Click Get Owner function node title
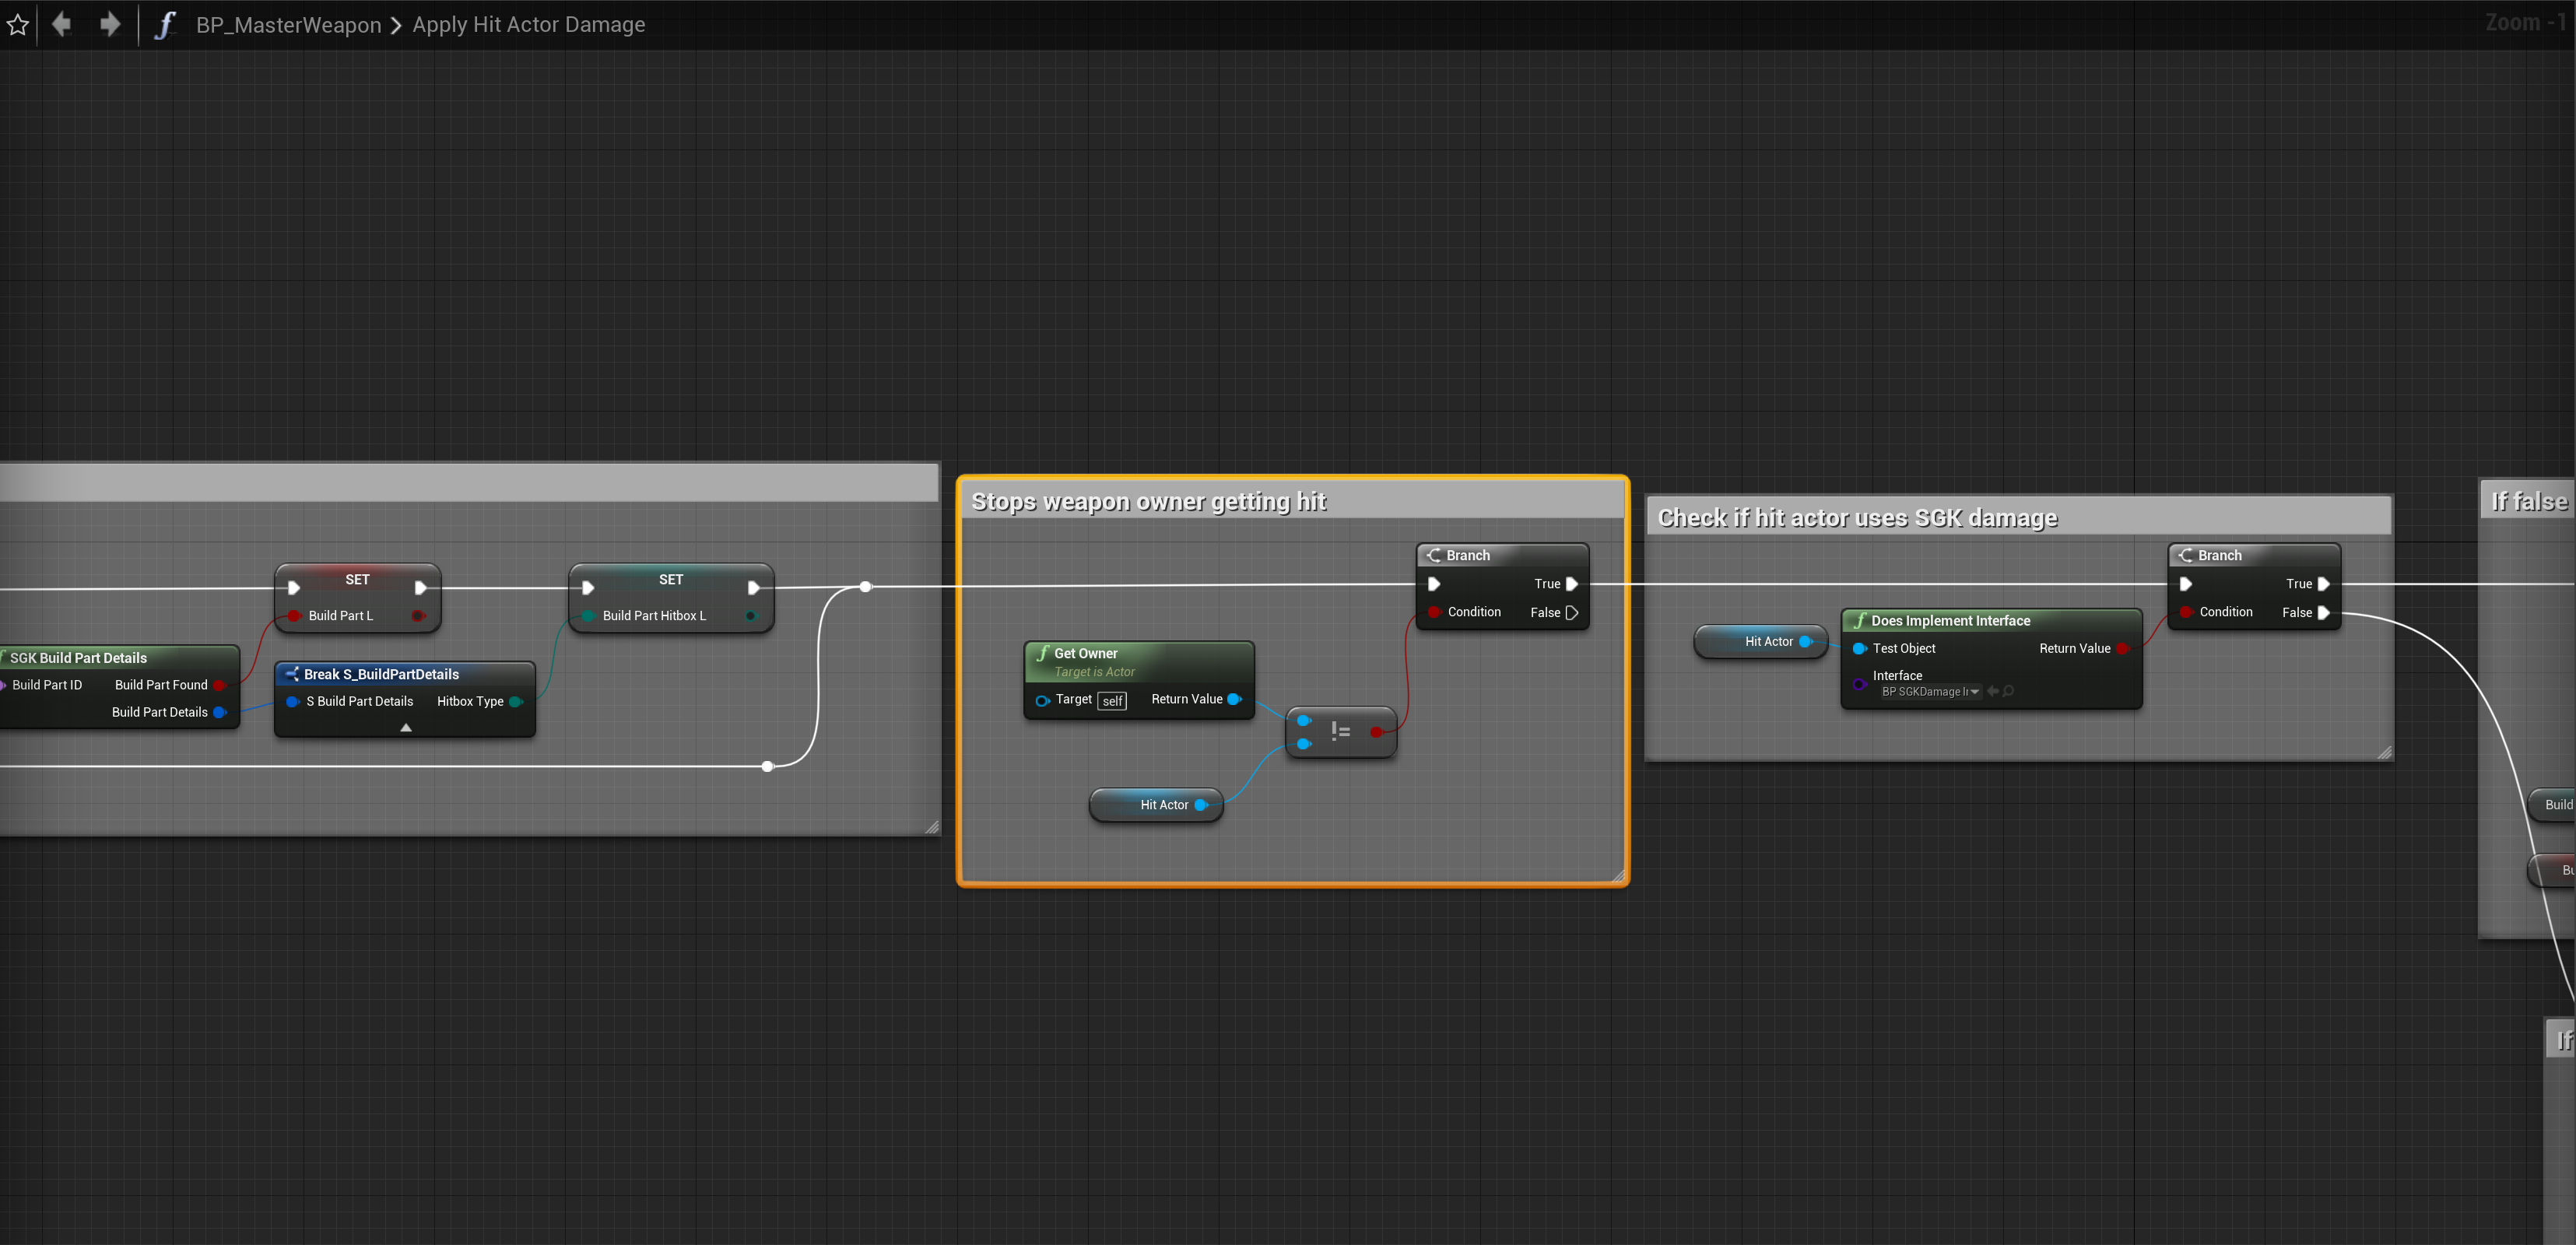 click(x=1086, y=653)
